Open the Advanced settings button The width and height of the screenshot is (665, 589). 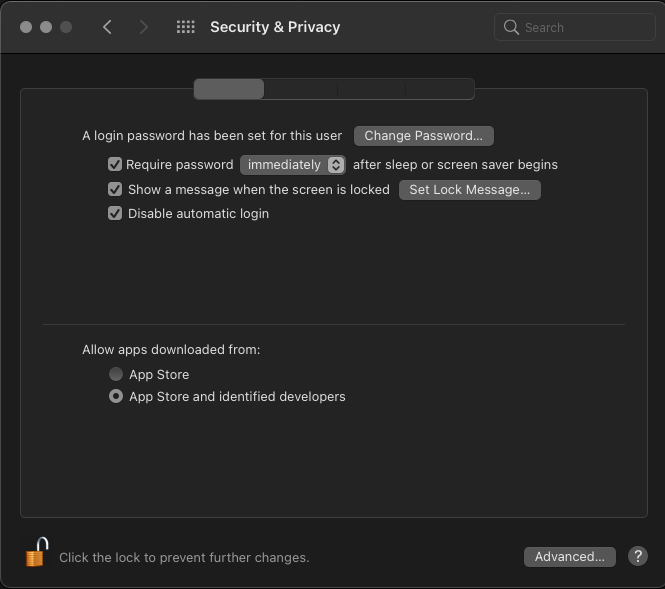pos(569,556)
